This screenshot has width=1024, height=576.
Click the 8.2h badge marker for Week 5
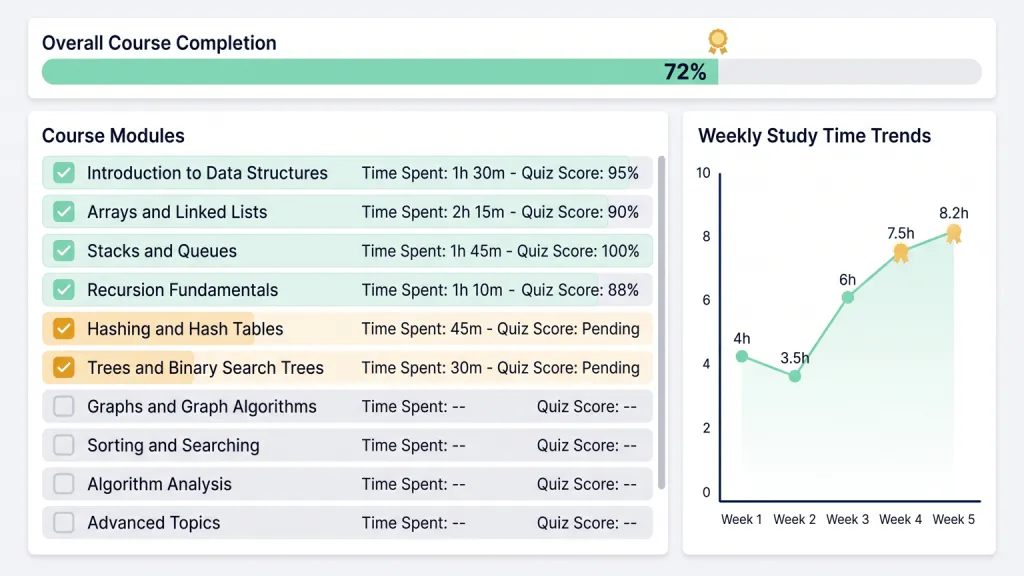tap(953, 233)
